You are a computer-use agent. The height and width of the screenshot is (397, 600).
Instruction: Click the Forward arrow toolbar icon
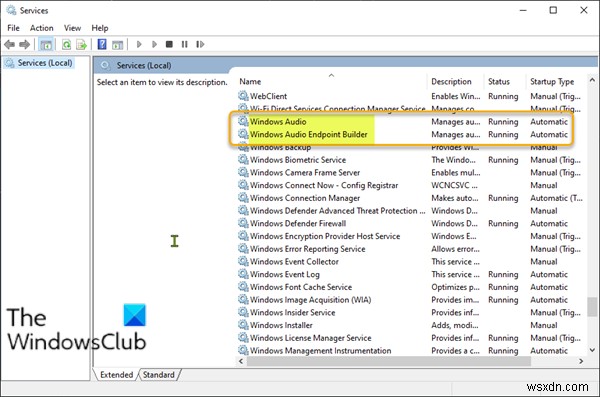coord(24,44)
